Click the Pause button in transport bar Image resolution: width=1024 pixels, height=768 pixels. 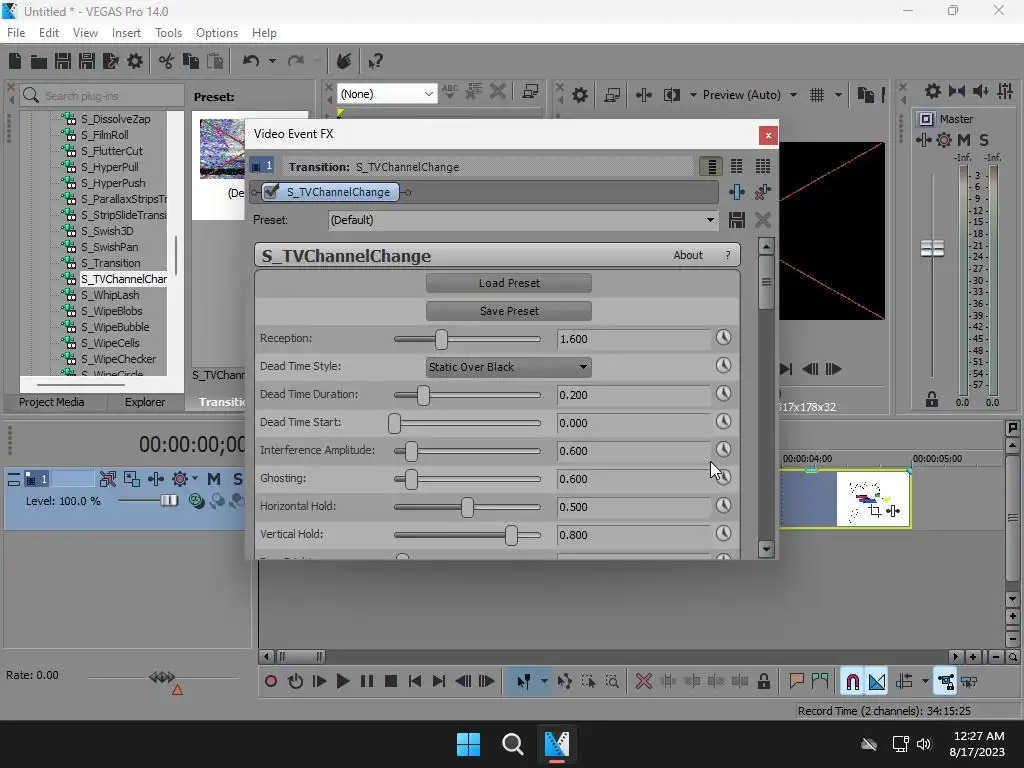(x=366, y=681)
